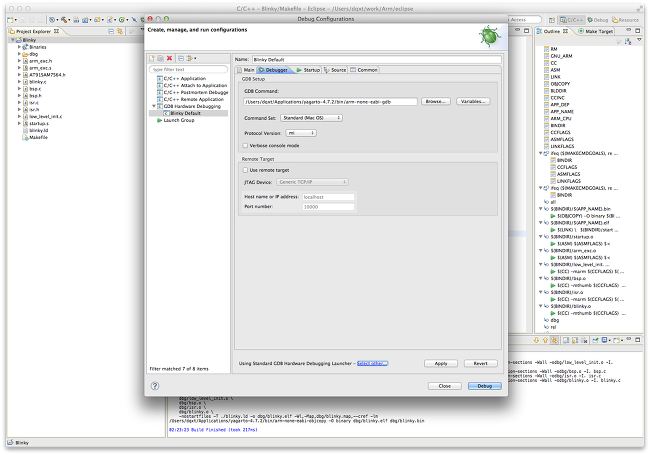Open JTAG Device dropdown
The height and width of the screenshot is (455, 650).
[x=312, y=182]
